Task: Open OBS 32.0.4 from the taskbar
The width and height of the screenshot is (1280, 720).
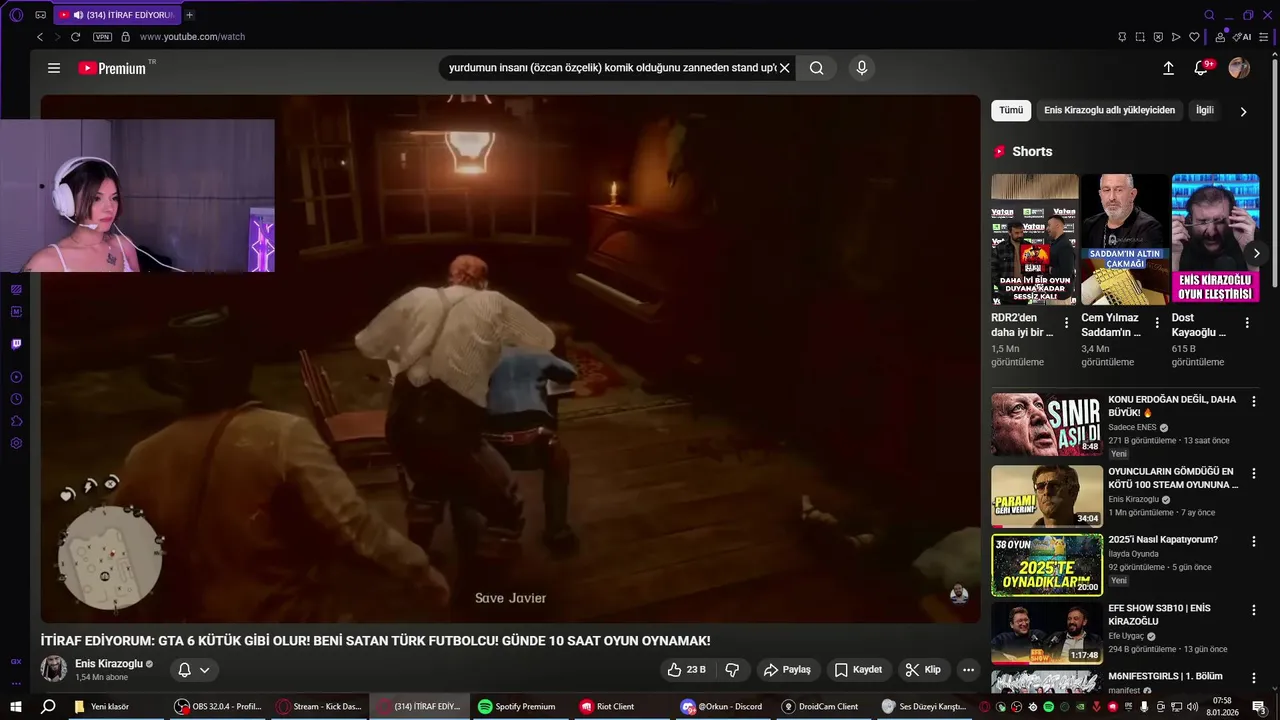Action: tap(218, 706)
